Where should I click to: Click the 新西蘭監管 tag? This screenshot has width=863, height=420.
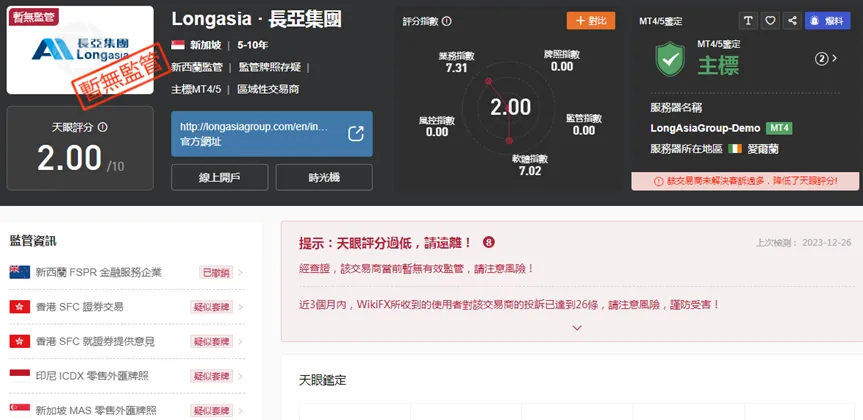pos(196,67)
